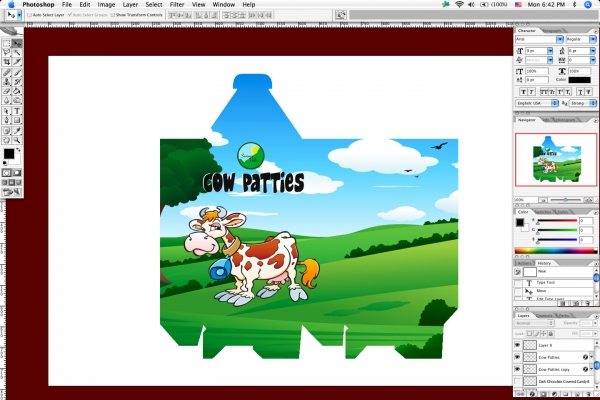
Task: Select the Eyedropper tool
Action: coord(16,131)
